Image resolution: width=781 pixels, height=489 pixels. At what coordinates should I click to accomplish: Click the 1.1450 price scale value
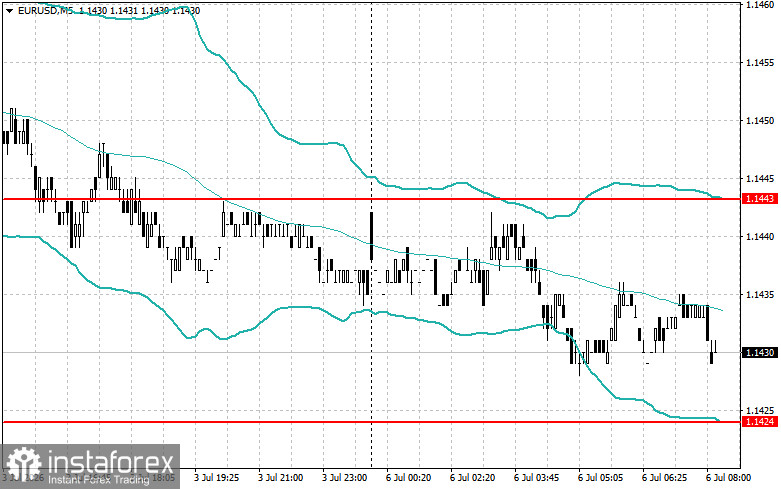(x=760, y=121)
